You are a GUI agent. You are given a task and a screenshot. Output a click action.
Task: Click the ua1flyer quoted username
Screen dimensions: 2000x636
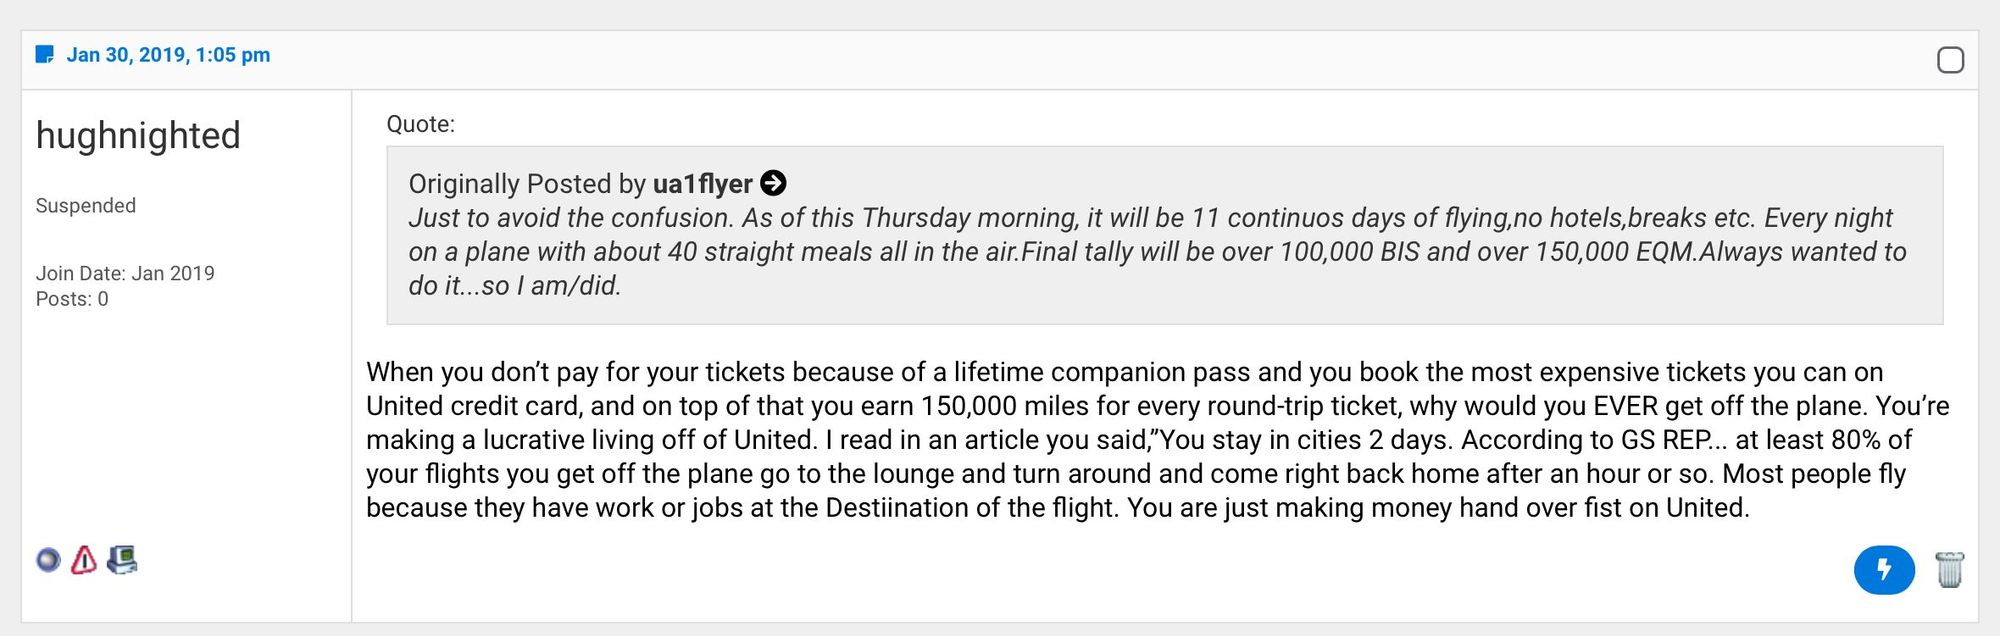click(x=702, y=184)
